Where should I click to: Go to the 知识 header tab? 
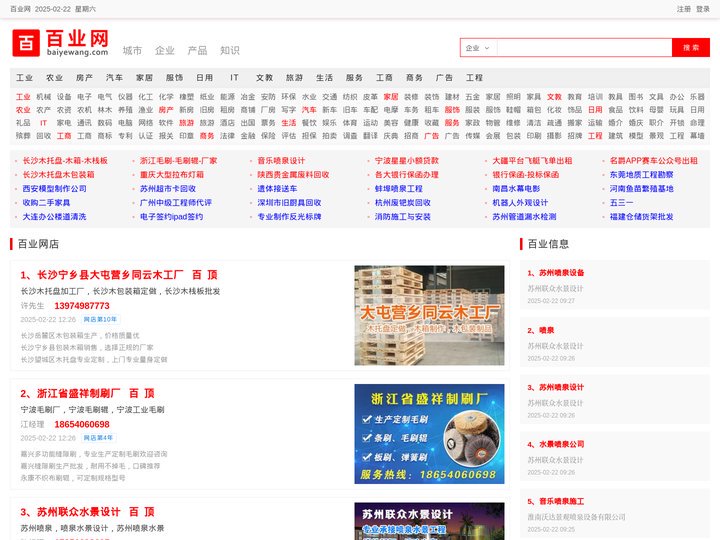pyautogui.click(x=230, y=51)
